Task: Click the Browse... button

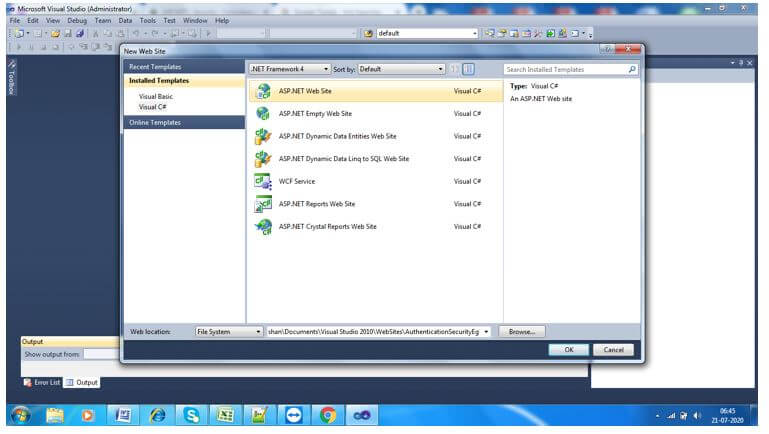Action: tap(522, 332)
